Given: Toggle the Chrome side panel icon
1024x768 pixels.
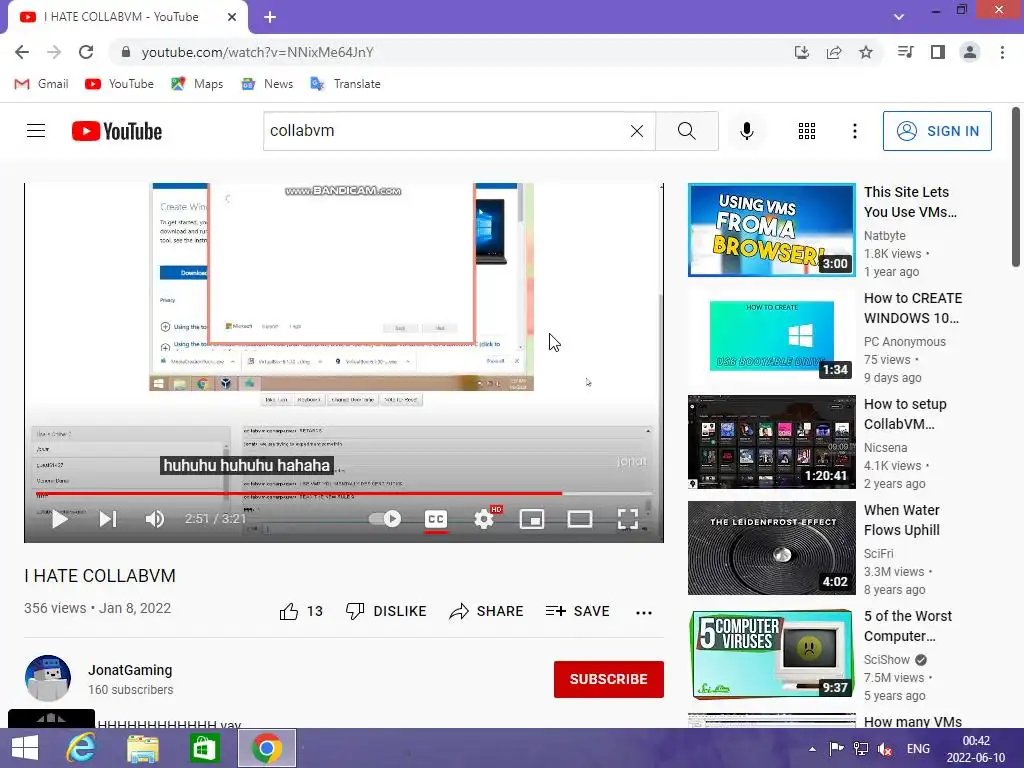Looking at the screenshot, I should (938, 52).
